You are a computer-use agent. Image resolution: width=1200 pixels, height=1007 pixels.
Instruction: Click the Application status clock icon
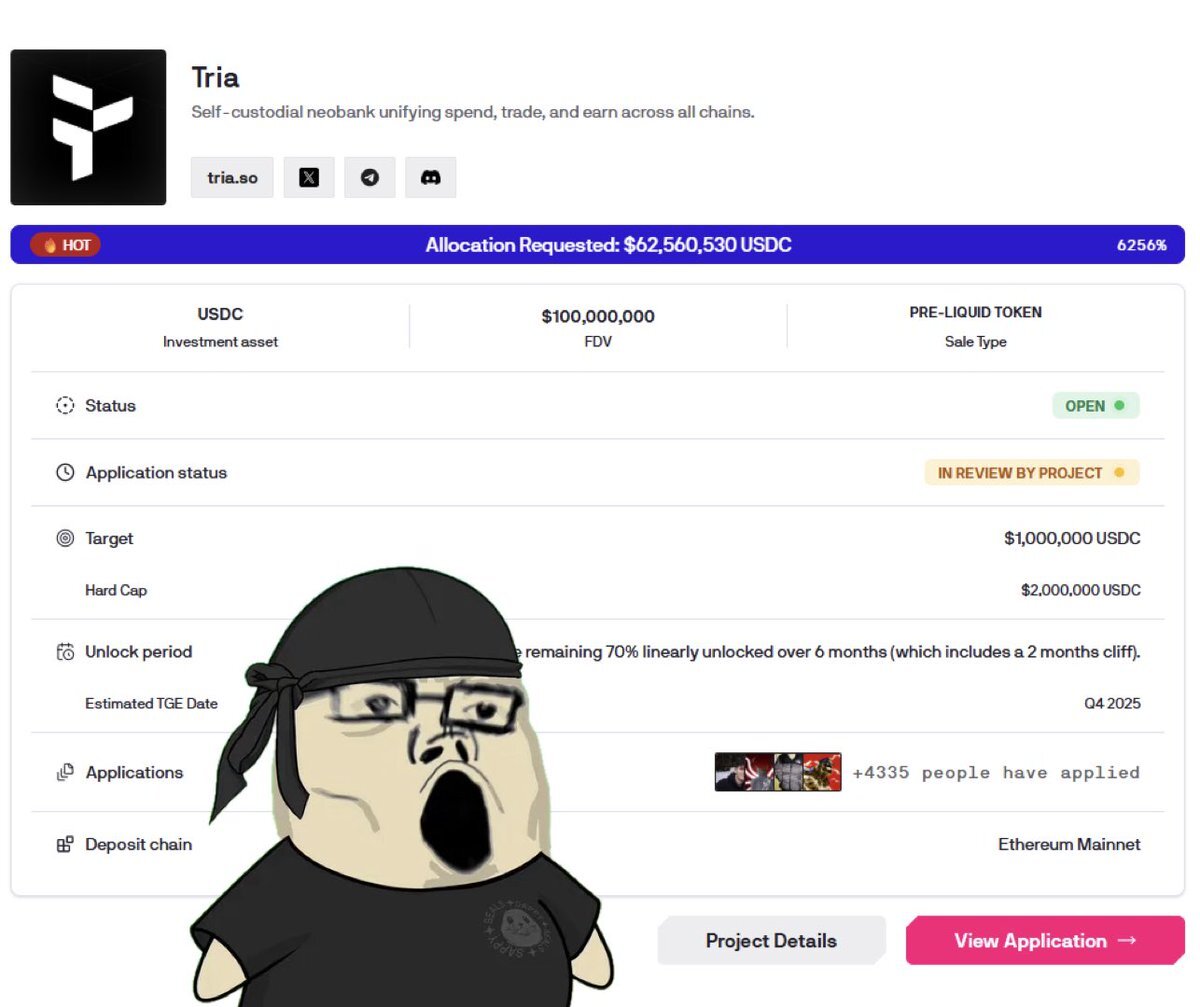pyautogui.click(x=65, y=473)
